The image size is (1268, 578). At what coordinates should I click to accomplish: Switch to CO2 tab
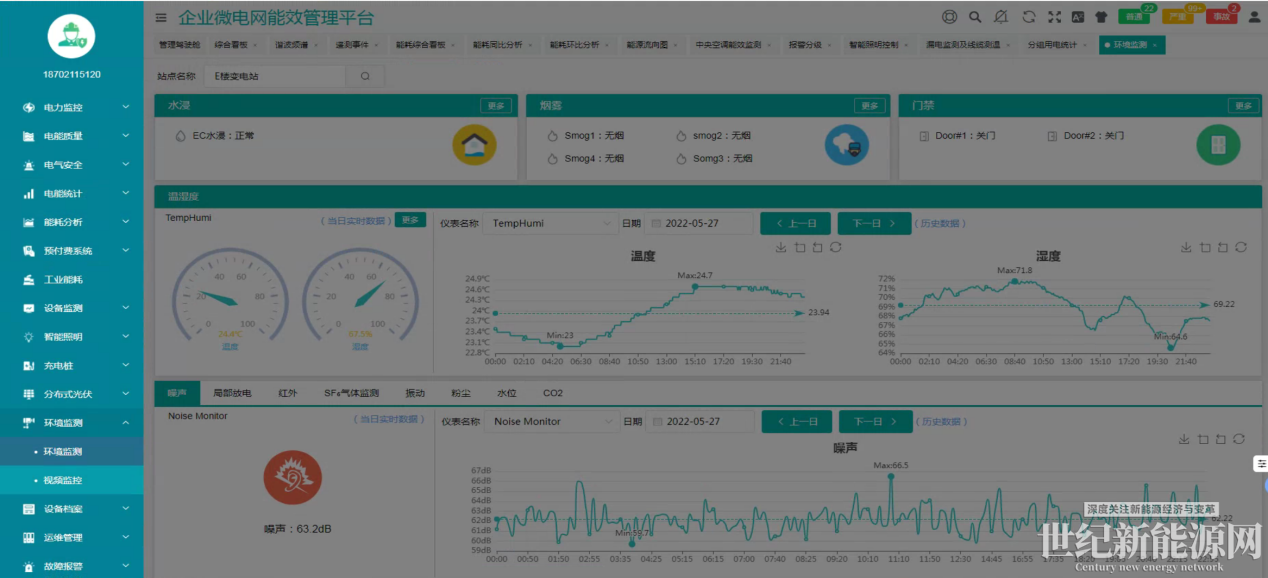click(x=553, y=393)
